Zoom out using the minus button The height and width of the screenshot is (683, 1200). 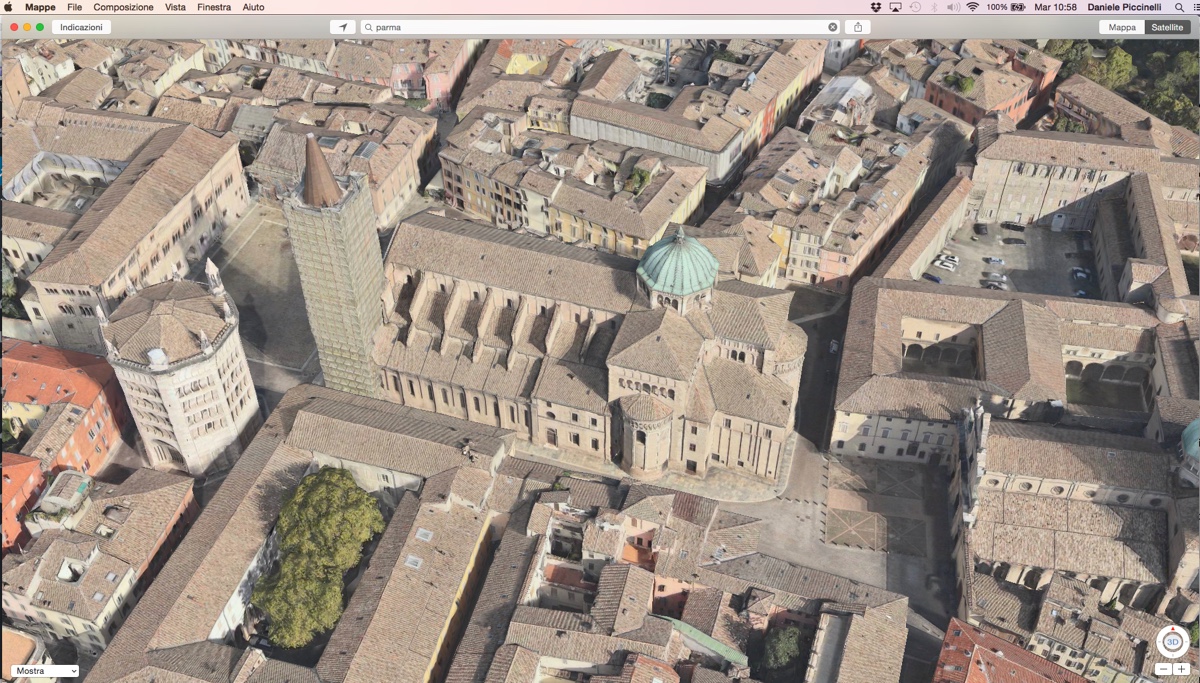(x=1164, y=669)
